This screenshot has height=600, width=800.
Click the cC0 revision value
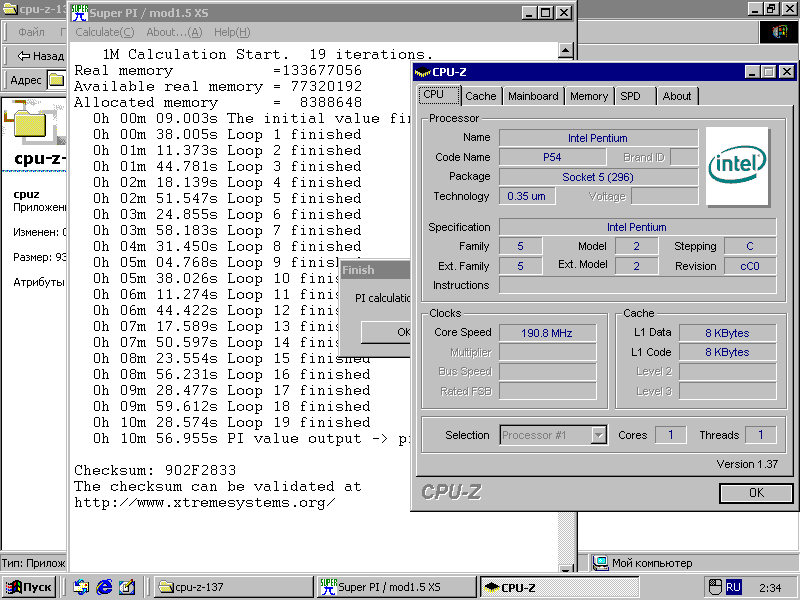click(750, 266)
